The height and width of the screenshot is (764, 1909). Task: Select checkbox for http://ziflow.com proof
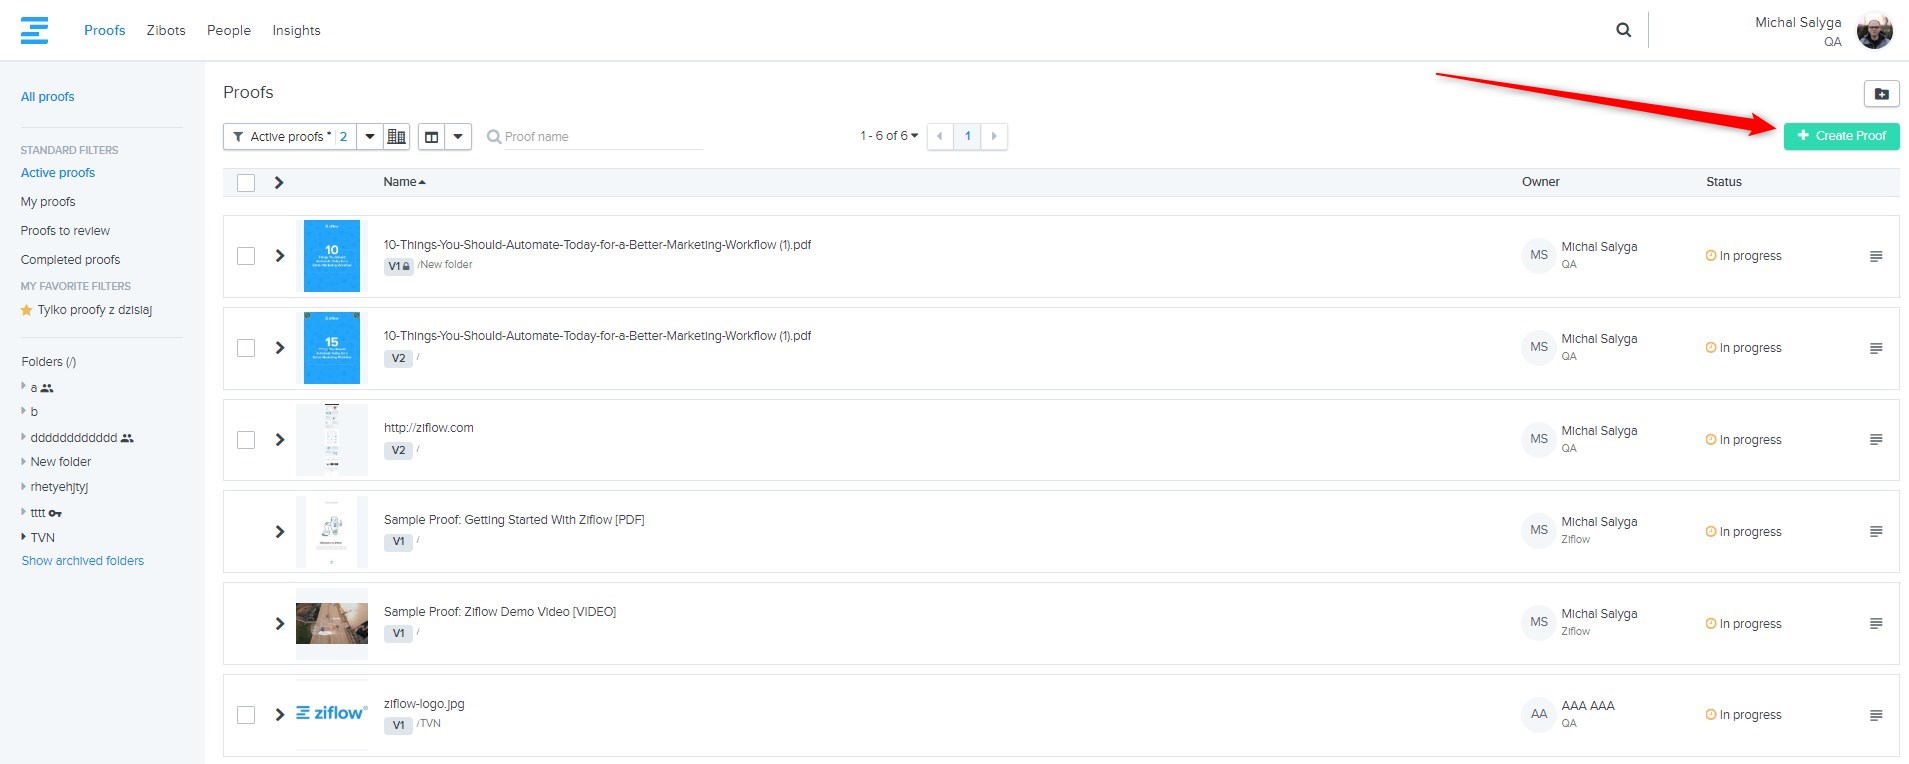coord(246,440)
